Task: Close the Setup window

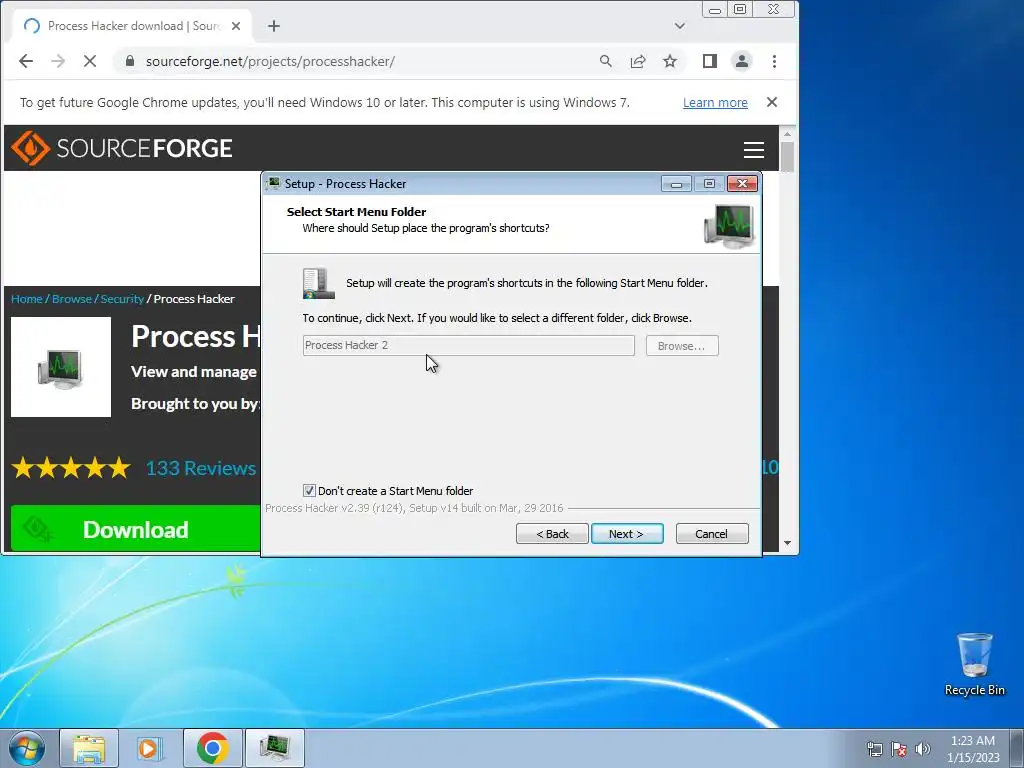Action: tap(743, 184)
